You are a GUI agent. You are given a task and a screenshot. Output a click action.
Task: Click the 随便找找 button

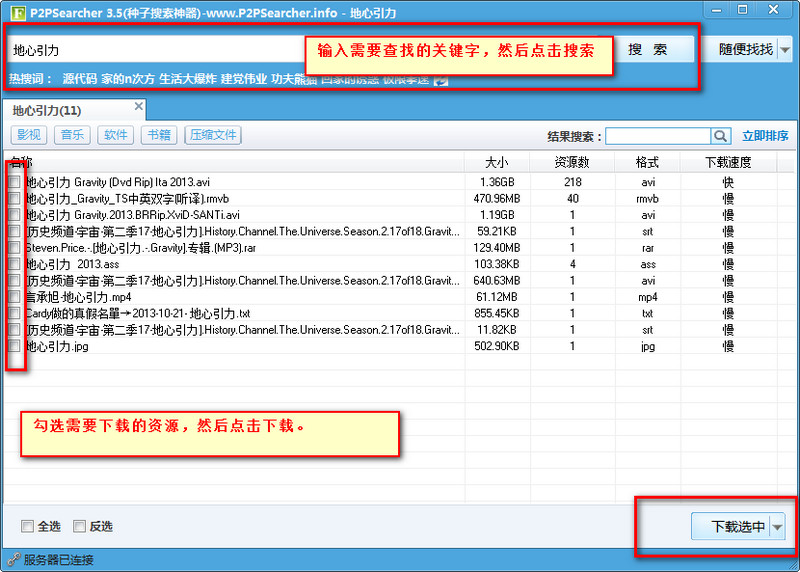point(745,49)
